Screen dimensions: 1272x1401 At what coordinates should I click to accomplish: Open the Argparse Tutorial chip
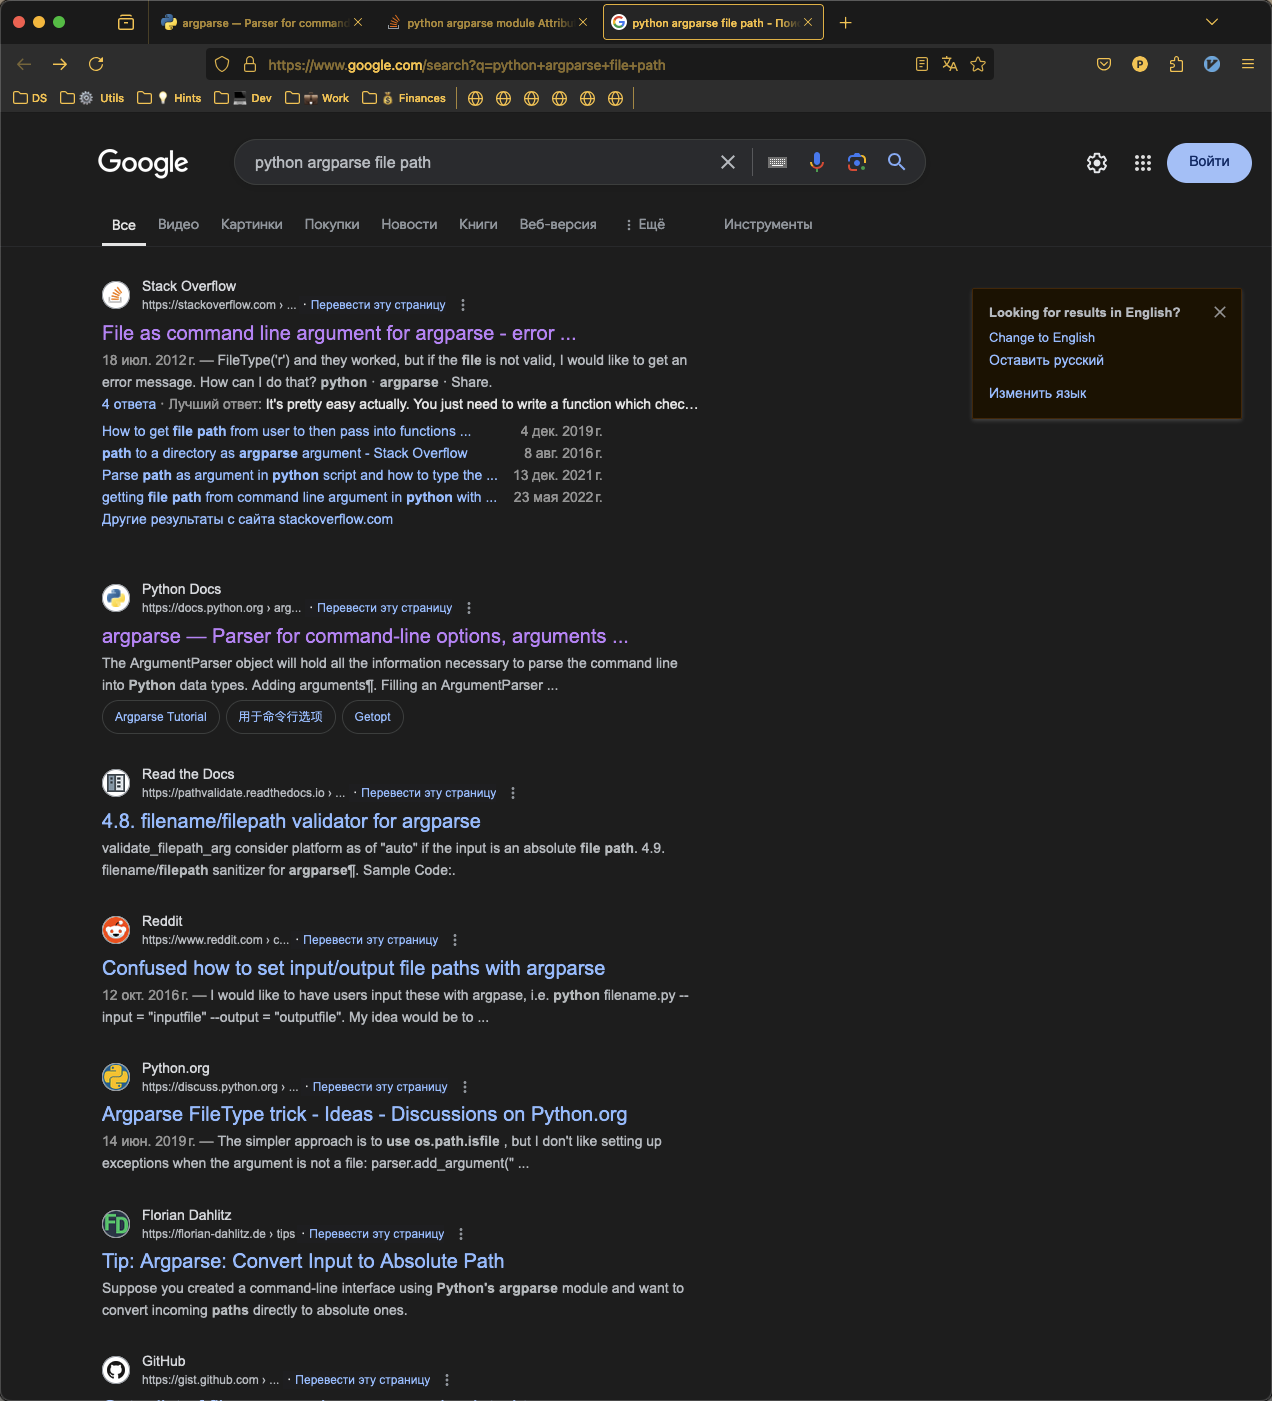(161, 717)
